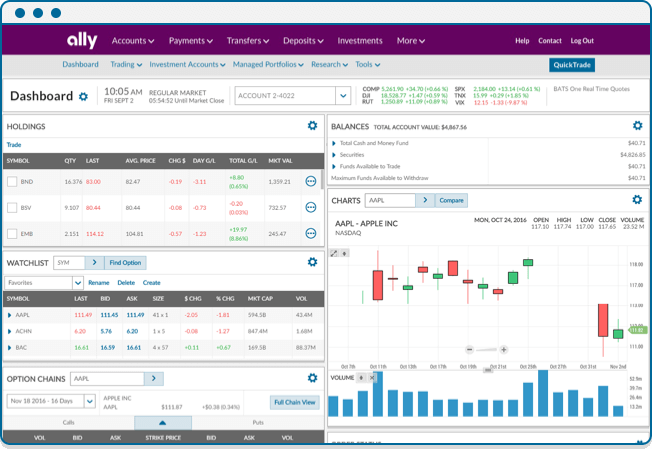
Task: Submit option chain symbol arrow button
Action: click(153, 379)
